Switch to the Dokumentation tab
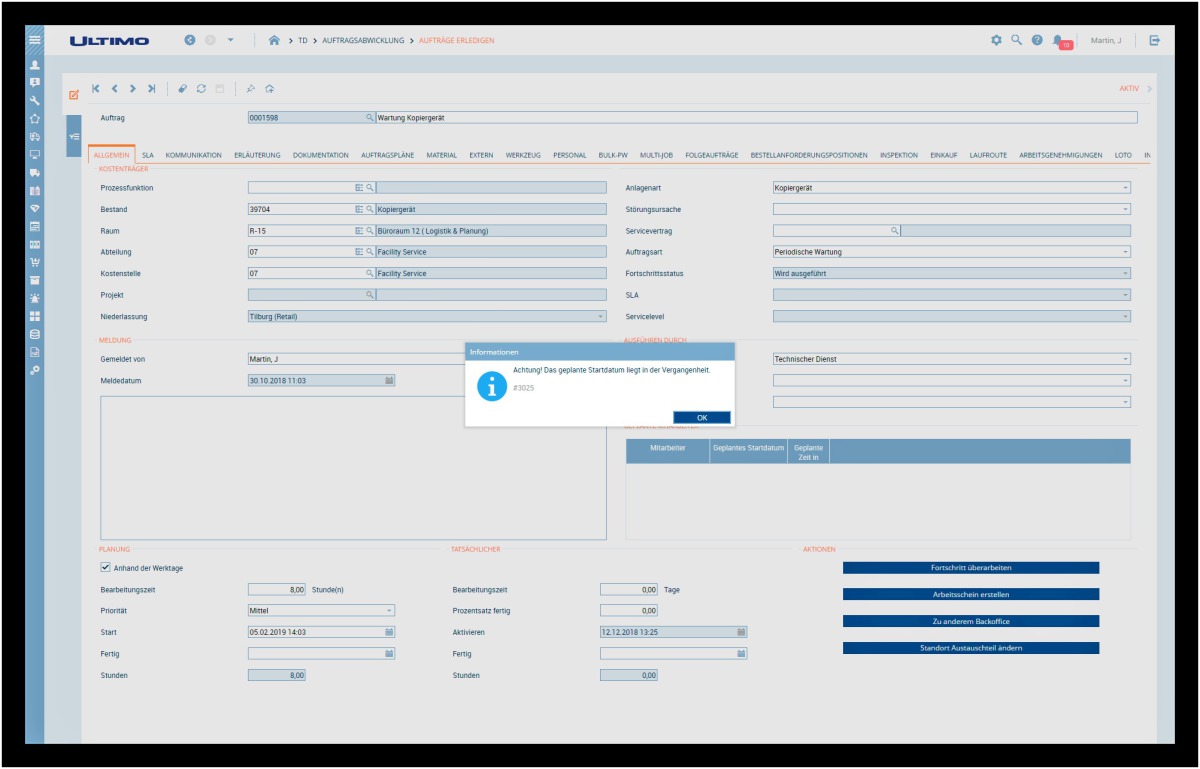Viewport: 1200px width, 769px height. click(x=321, y=156)
